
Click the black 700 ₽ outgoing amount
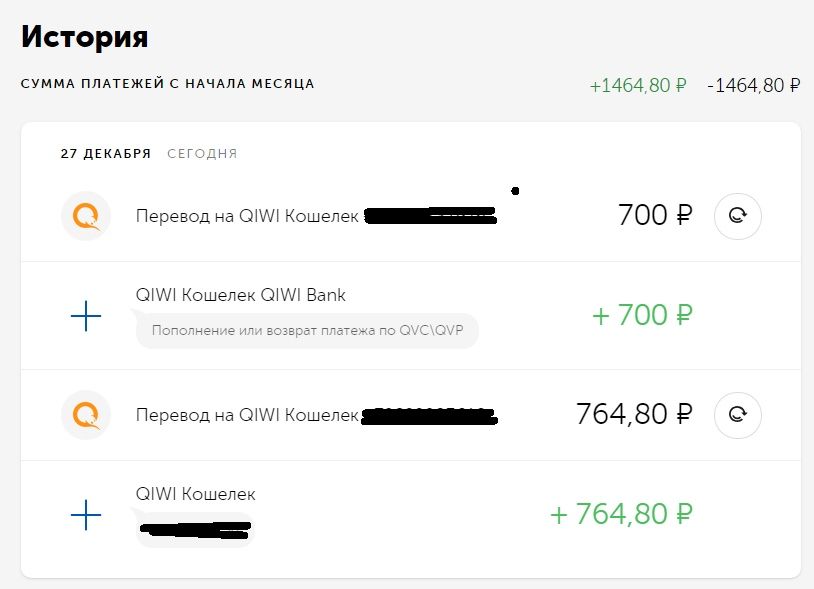(655, 215)
